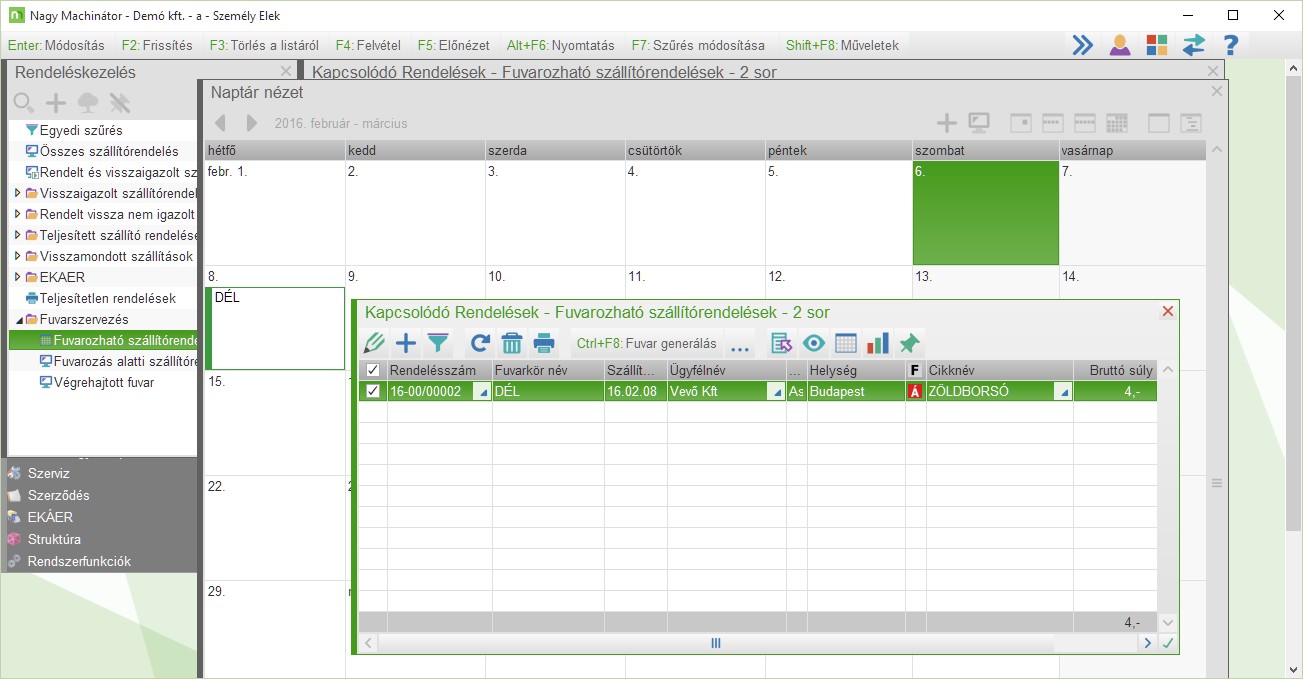This screenshot has width=1303, height=679.
Task: Open the dropdown arrow in Vevő Kft cell
Action: tap(776, 392)
